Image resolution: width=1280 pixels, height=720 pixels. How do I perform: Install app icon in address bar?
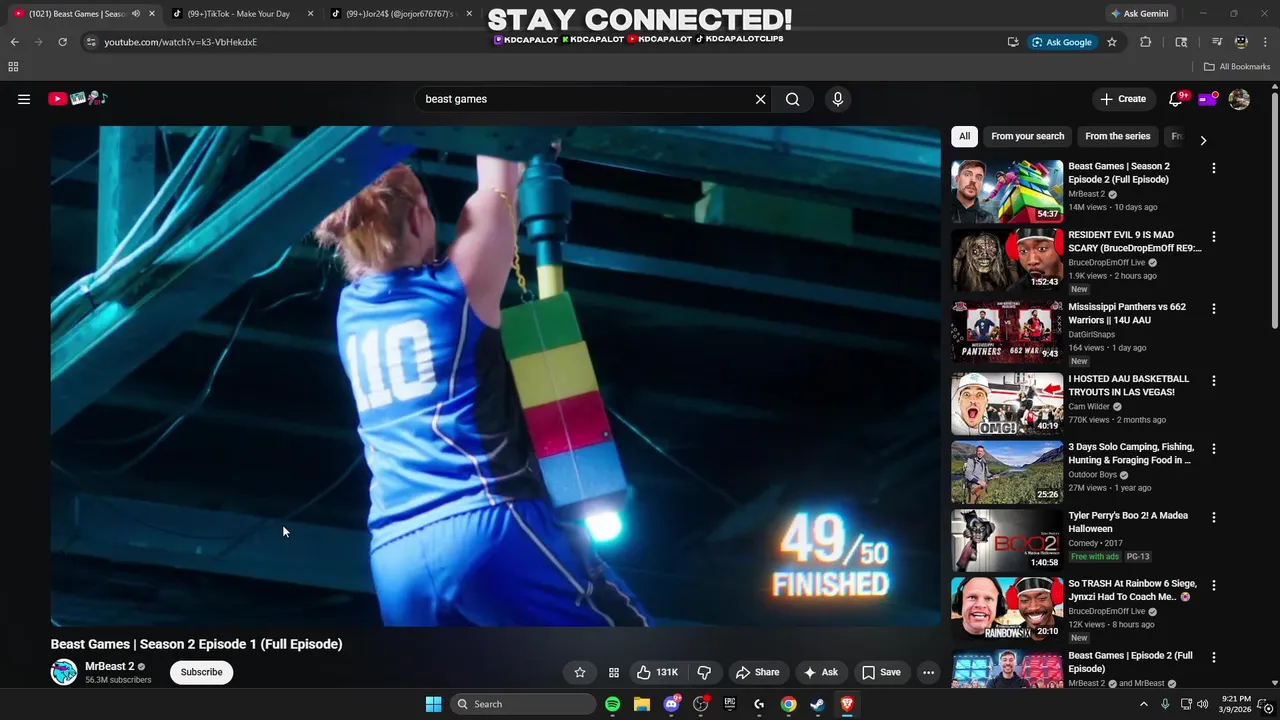click(x=1013, y=42)
